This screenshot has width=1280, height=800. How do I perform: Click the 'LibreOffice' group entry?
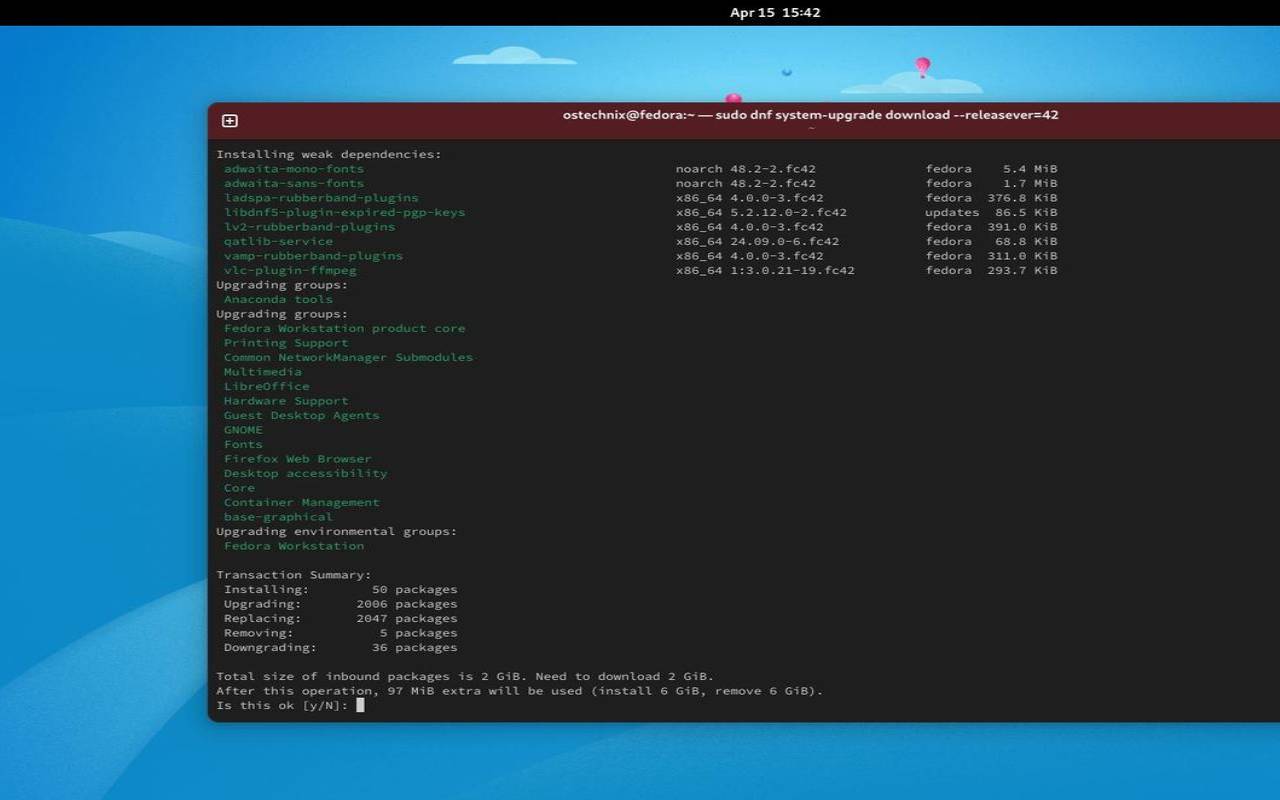point(266,386)
